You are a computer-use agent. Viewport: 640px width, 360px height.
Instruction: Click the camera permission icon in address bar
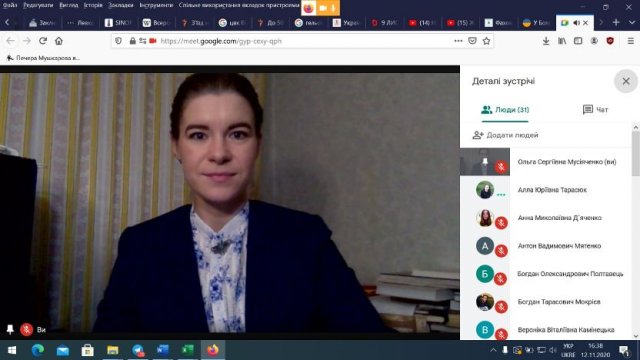[153, 41]
